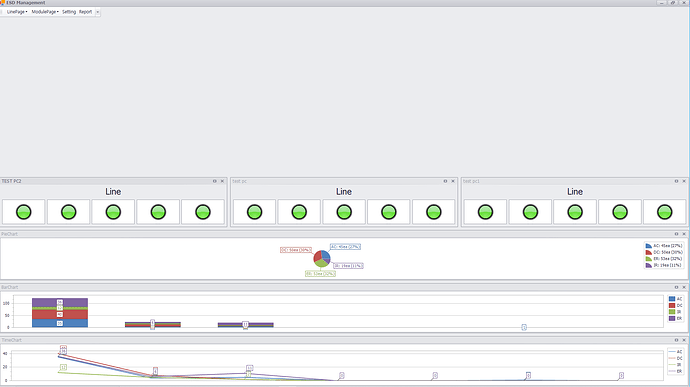Viewport: 690px width, 387px height.
Task: Click the DC swatch in BarChart legend
Action: (x=672, y=306)
